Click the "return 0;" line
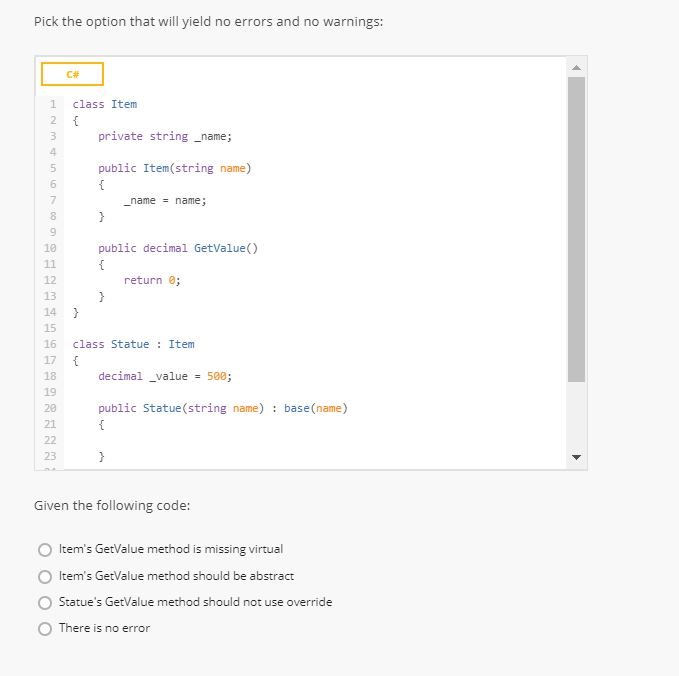Viewport: 679px width, 676px height. pyautogui.click(x=152, y=280)
